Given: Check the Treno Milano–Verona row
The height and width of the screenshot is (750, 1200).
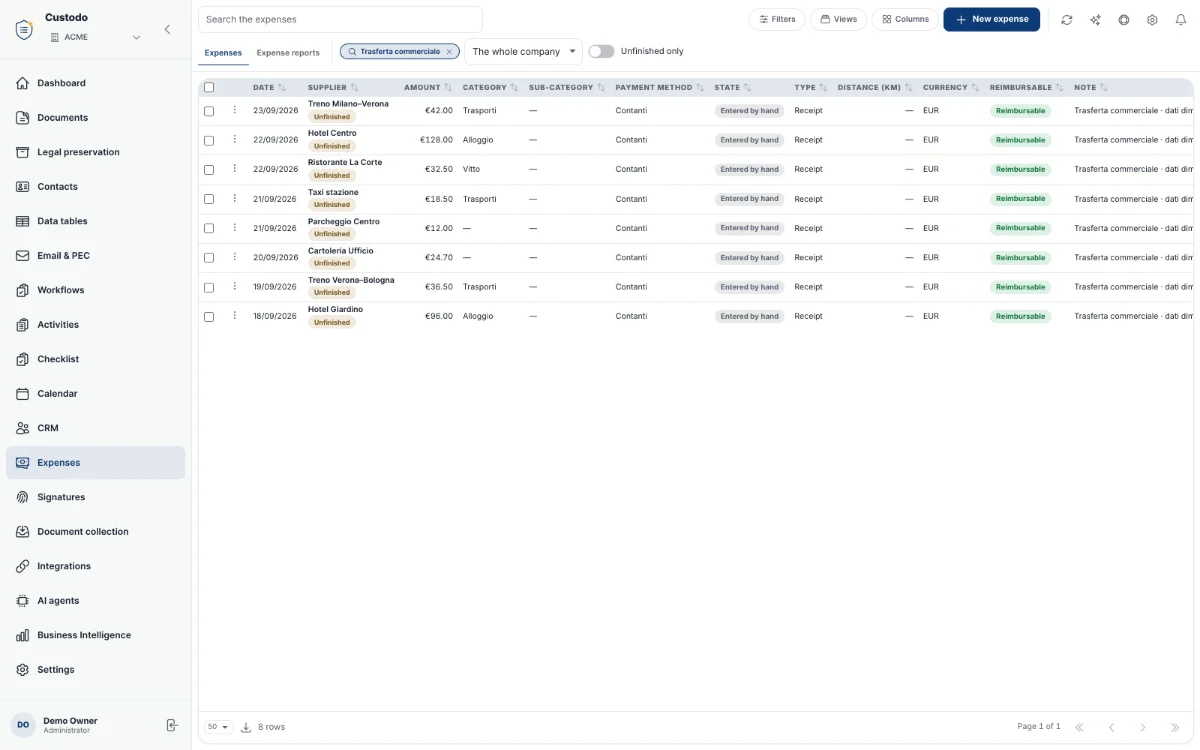Looking at the screenshot, I should tap(209, 111).
